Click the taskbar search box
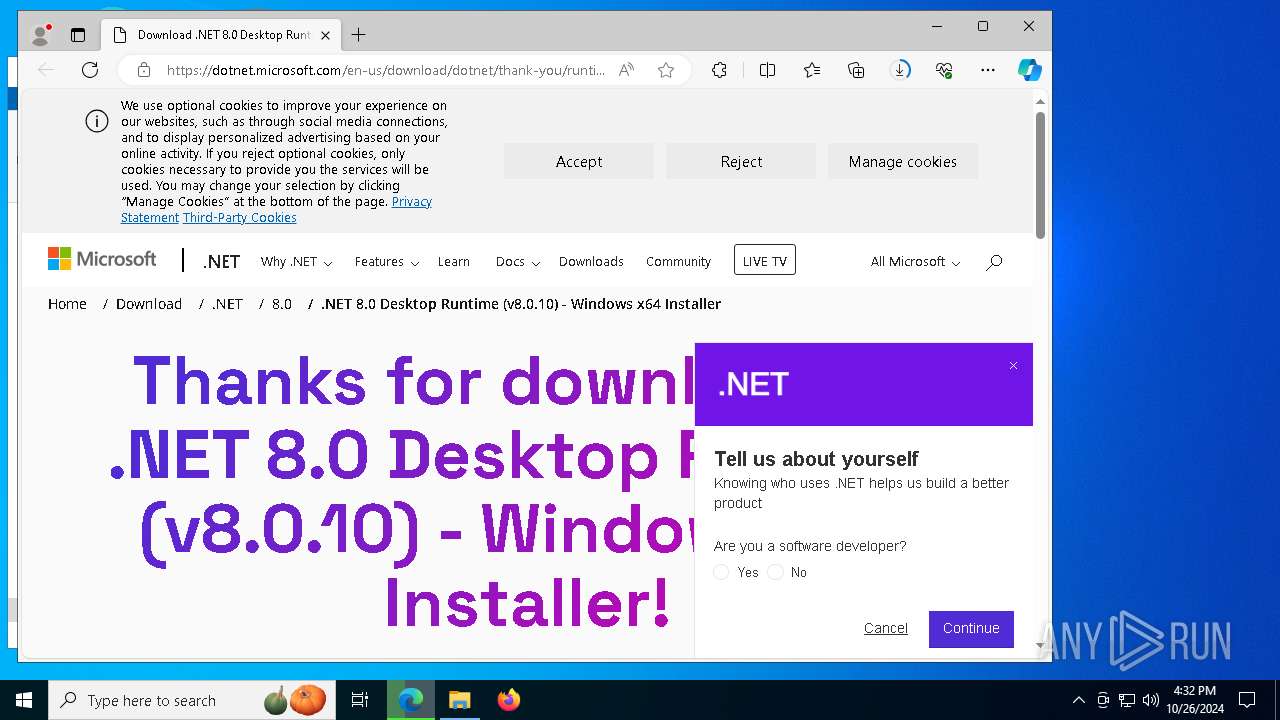 [193, 700]
